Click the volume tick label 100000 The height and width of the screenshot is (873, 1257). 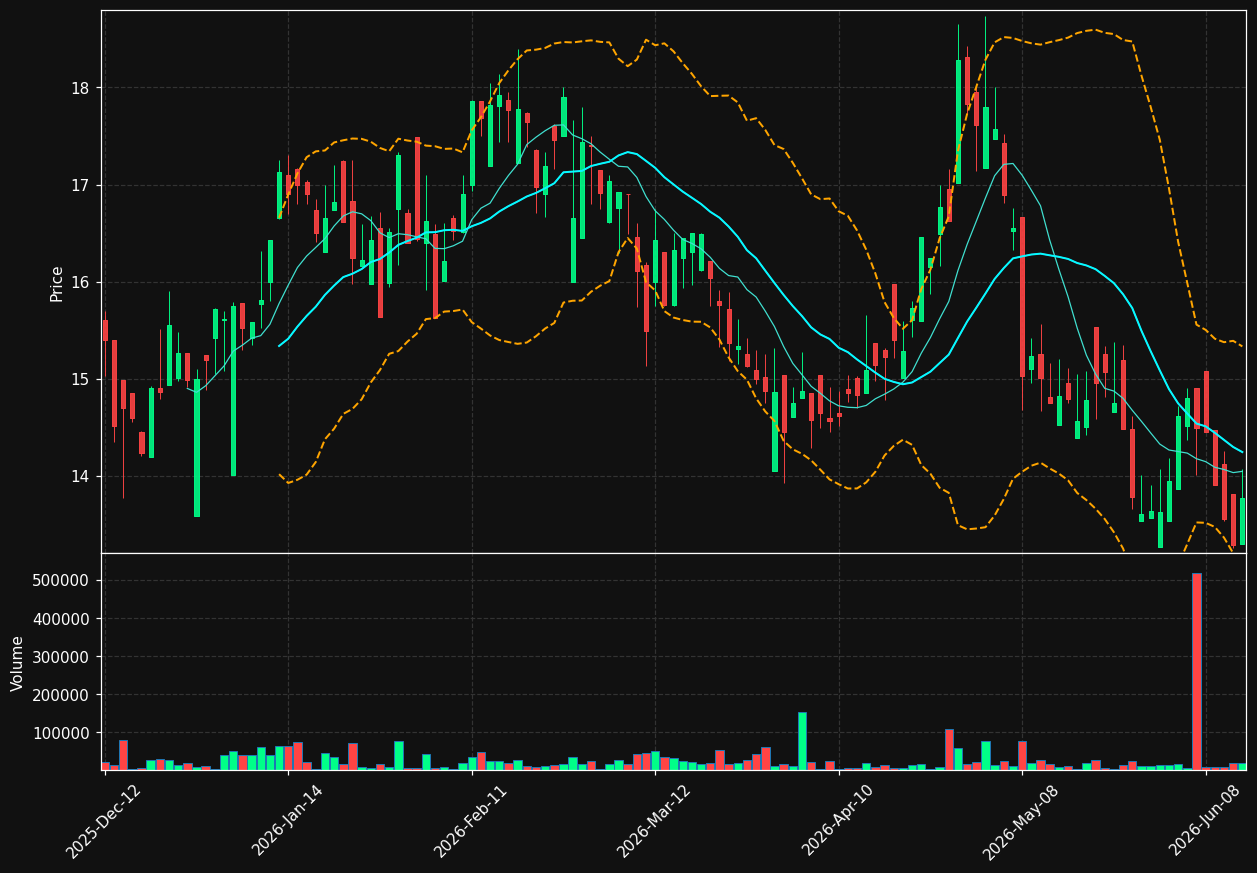[x=62, y=733]
